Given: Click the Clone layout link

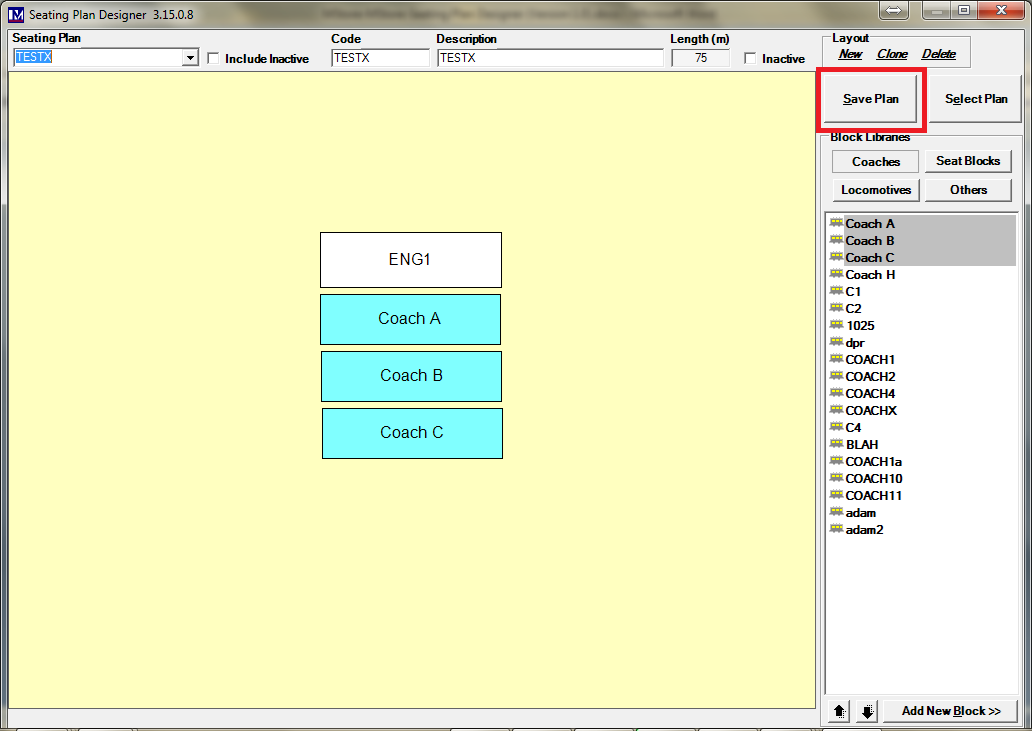Looking at the screenshot, I should tap(892, 54).
